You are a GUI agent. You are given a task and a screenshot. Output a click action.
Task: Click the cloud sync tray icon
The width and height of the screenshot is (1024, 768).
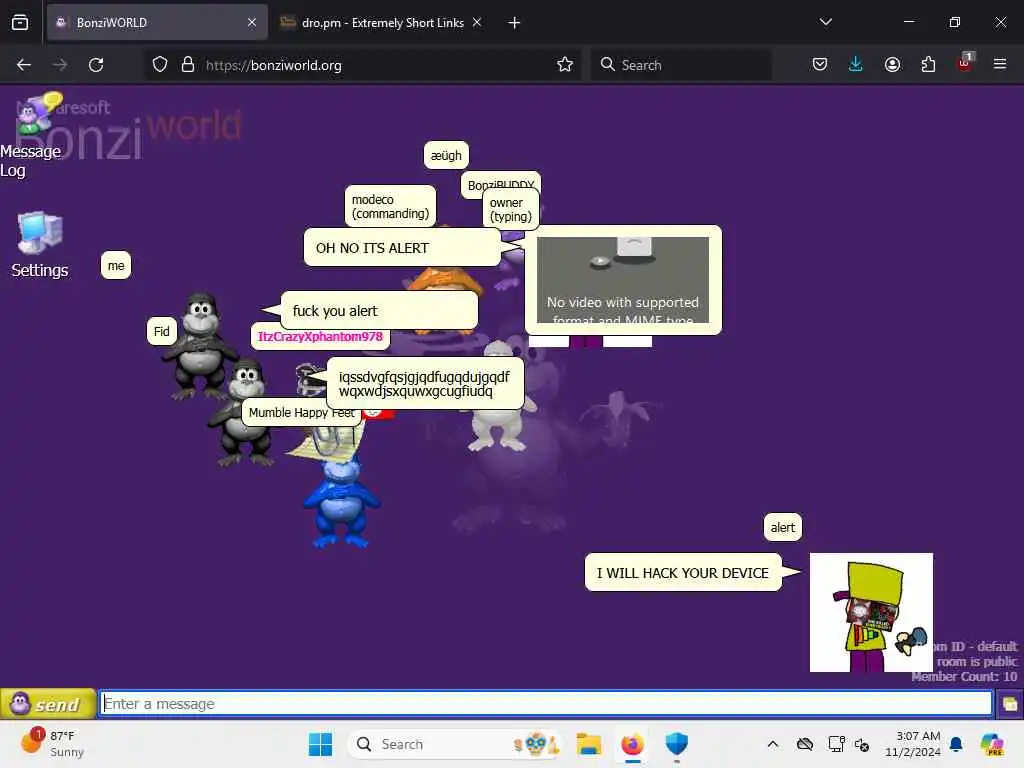click(x=805, y=744)
